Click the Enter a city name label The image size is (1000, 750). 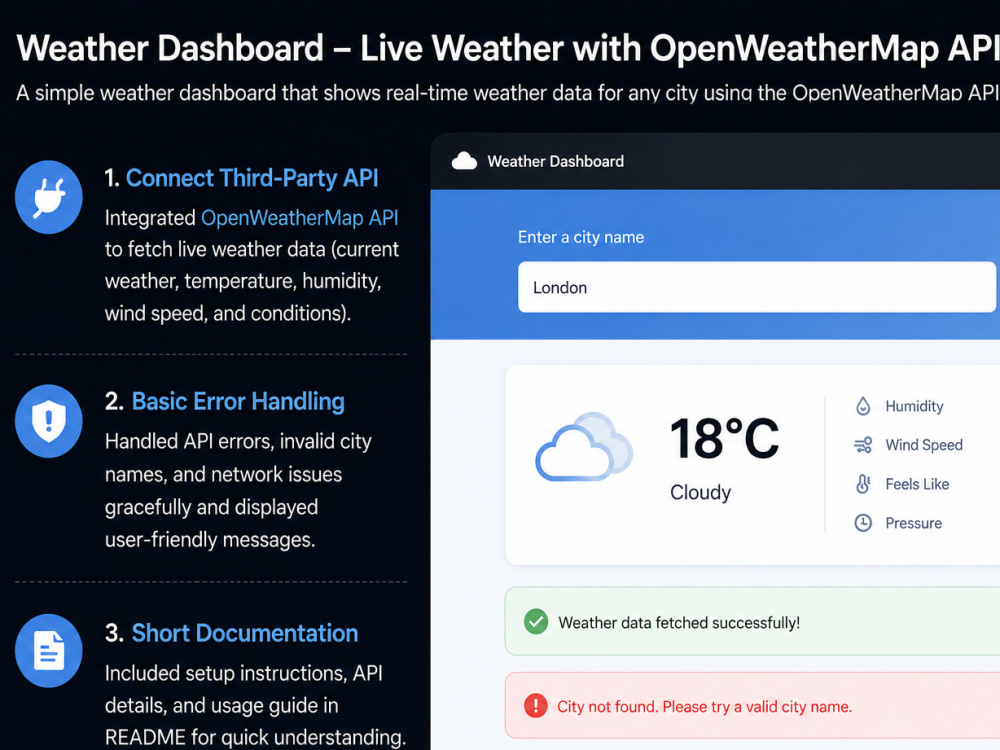coord(581,237)
